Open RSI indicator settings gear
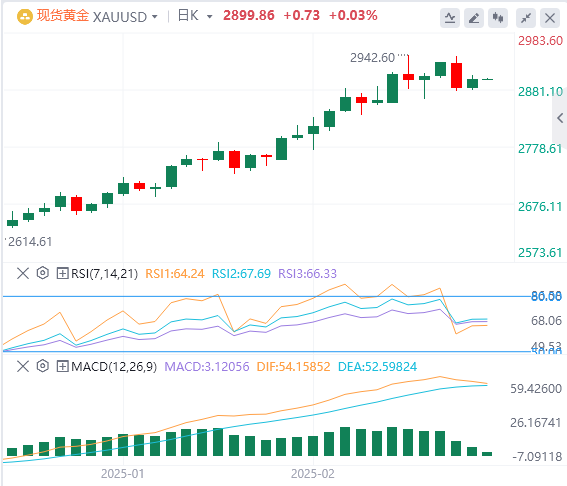This screenshot has width=567, height=486. 43,273
